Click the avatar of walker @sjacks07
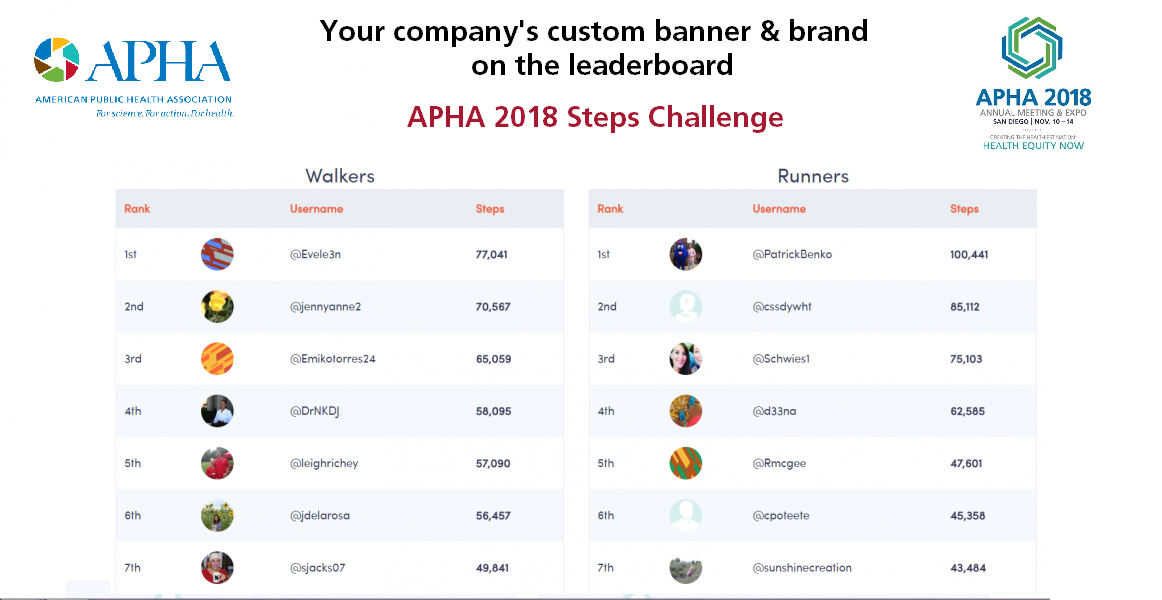Image resolution: width=1162 pixels, height=600 pixels. [x=217, y=568]
